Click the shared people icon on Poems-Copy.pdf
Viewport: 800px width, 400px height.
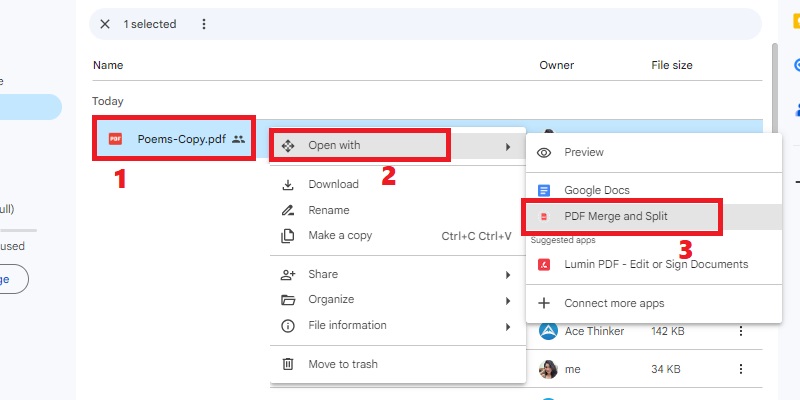[x=238, y=139]
